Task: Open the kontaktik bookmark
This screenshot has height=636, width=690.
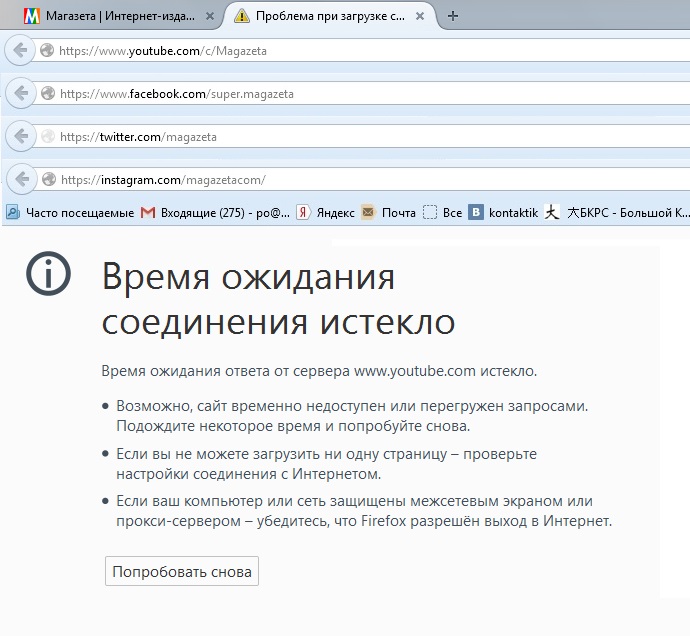Action: coord(503,213)
